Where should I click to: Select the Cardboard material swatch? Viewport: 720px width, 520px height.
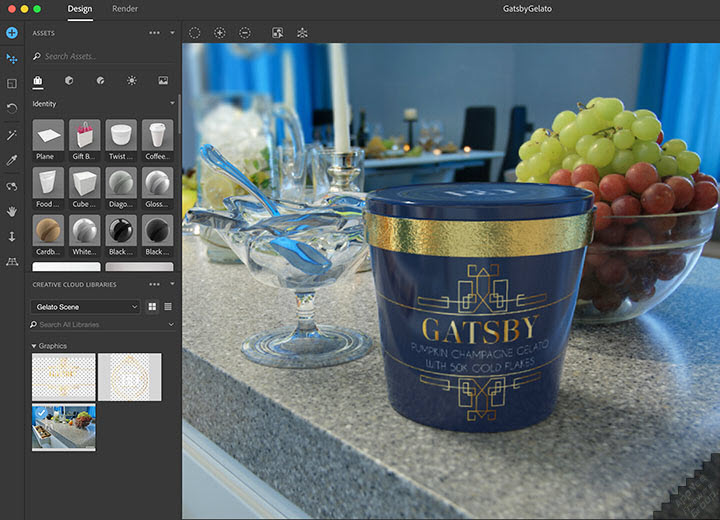coord(48,235)
